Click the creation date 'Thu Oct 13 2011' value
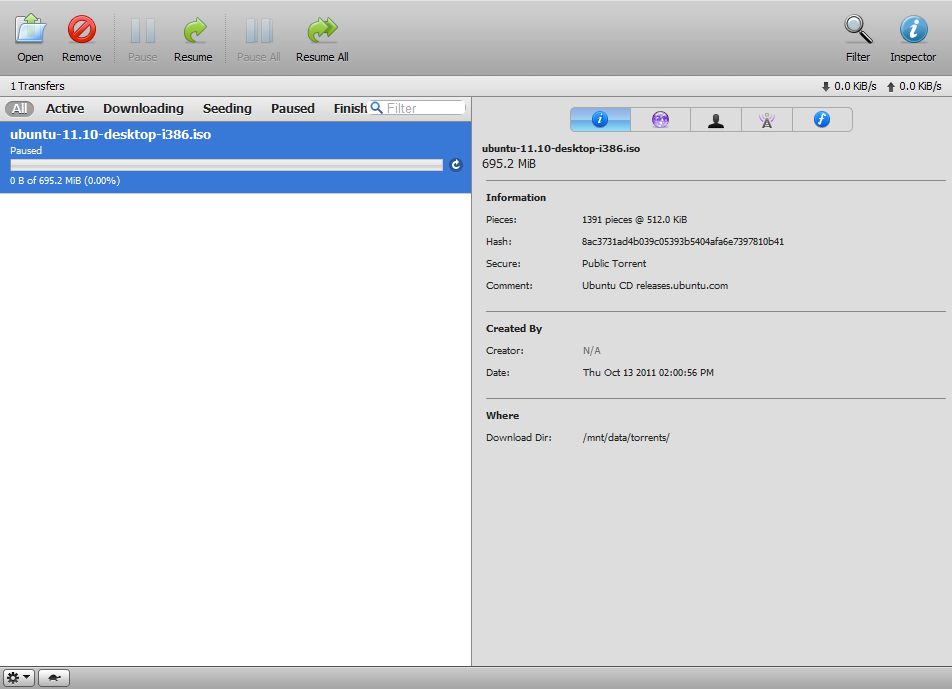Viewport: 952px width, 689px height. [648, 373]
